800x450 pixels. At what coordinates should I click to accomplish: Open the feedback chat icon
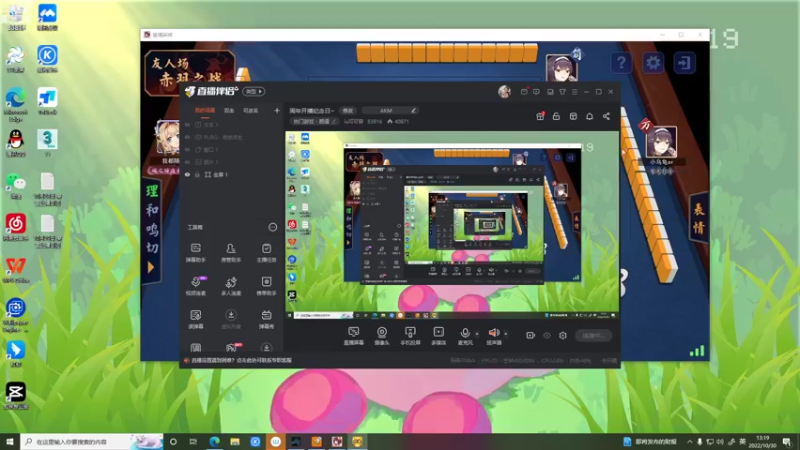tap(536, 92)
